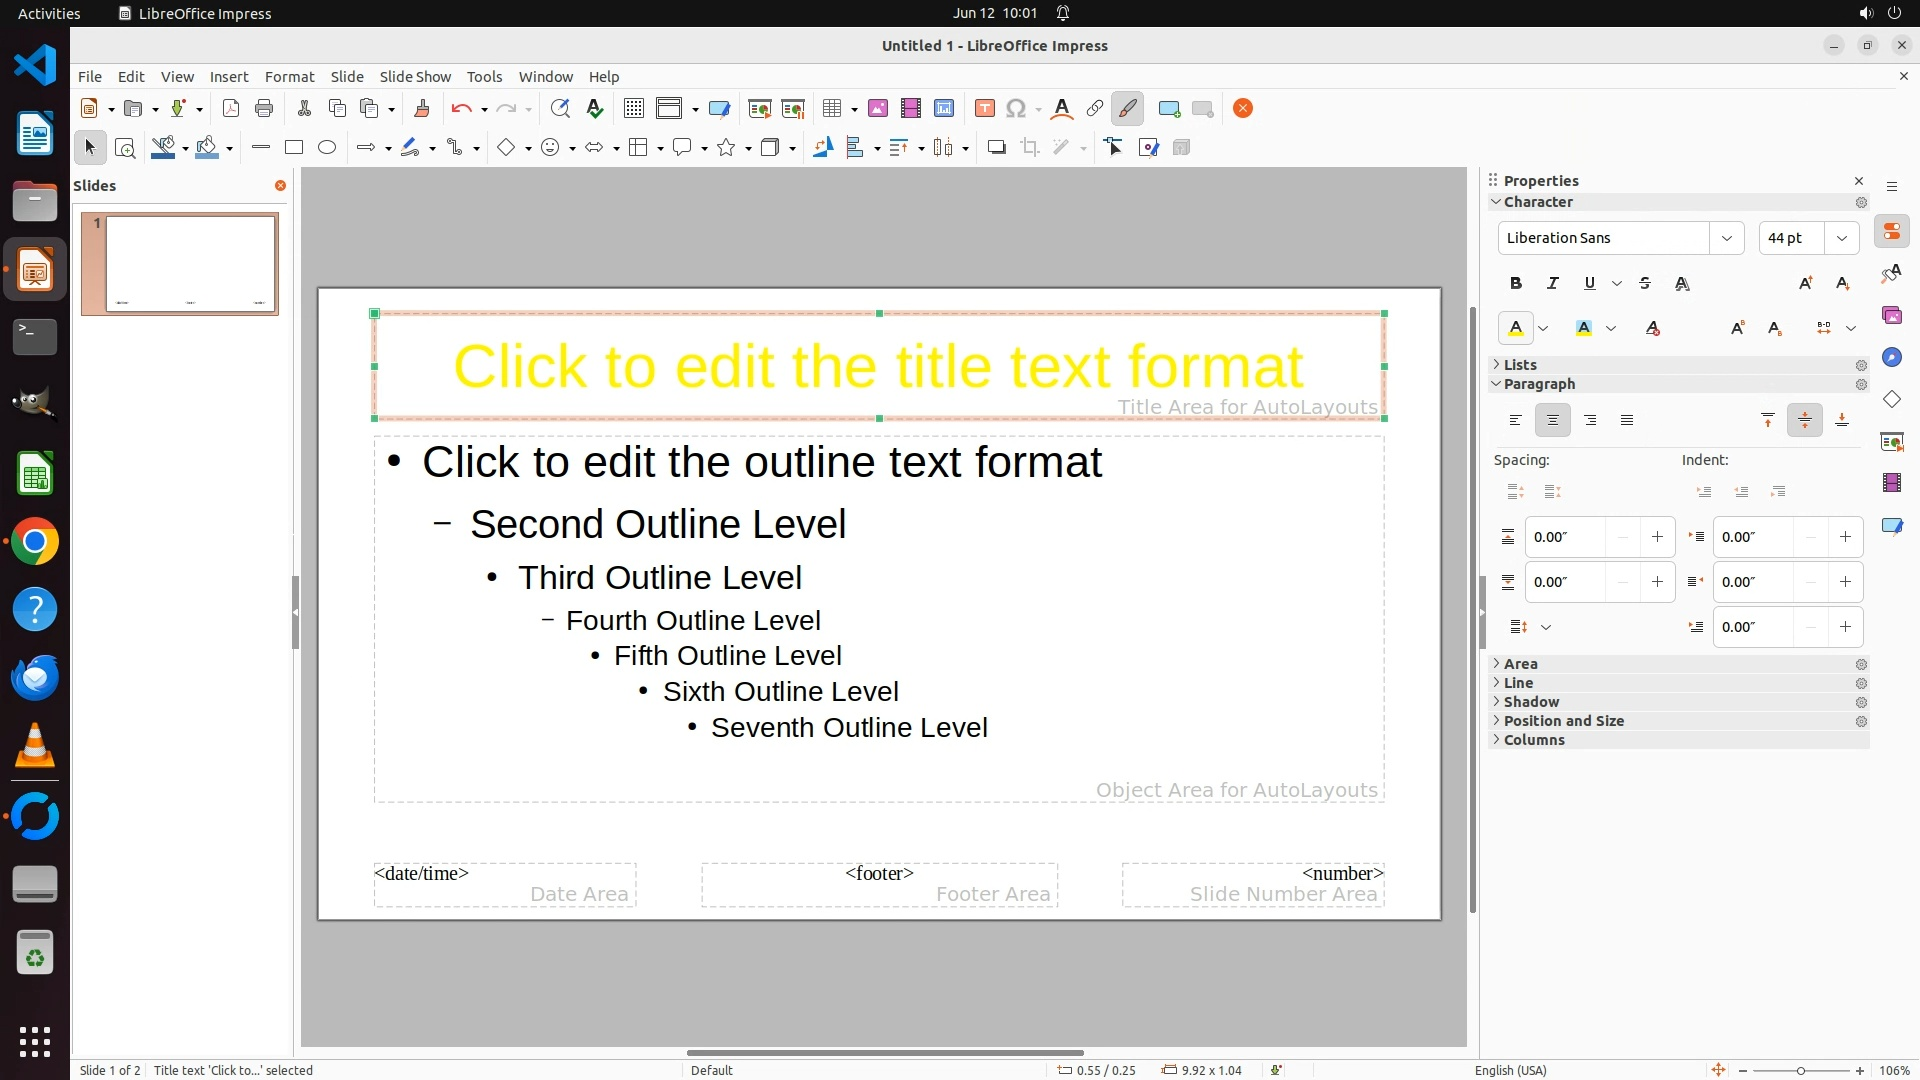This screenshot has height=1080, width=1920.
Task: Open the Slide Show menu
Action: 414,77
